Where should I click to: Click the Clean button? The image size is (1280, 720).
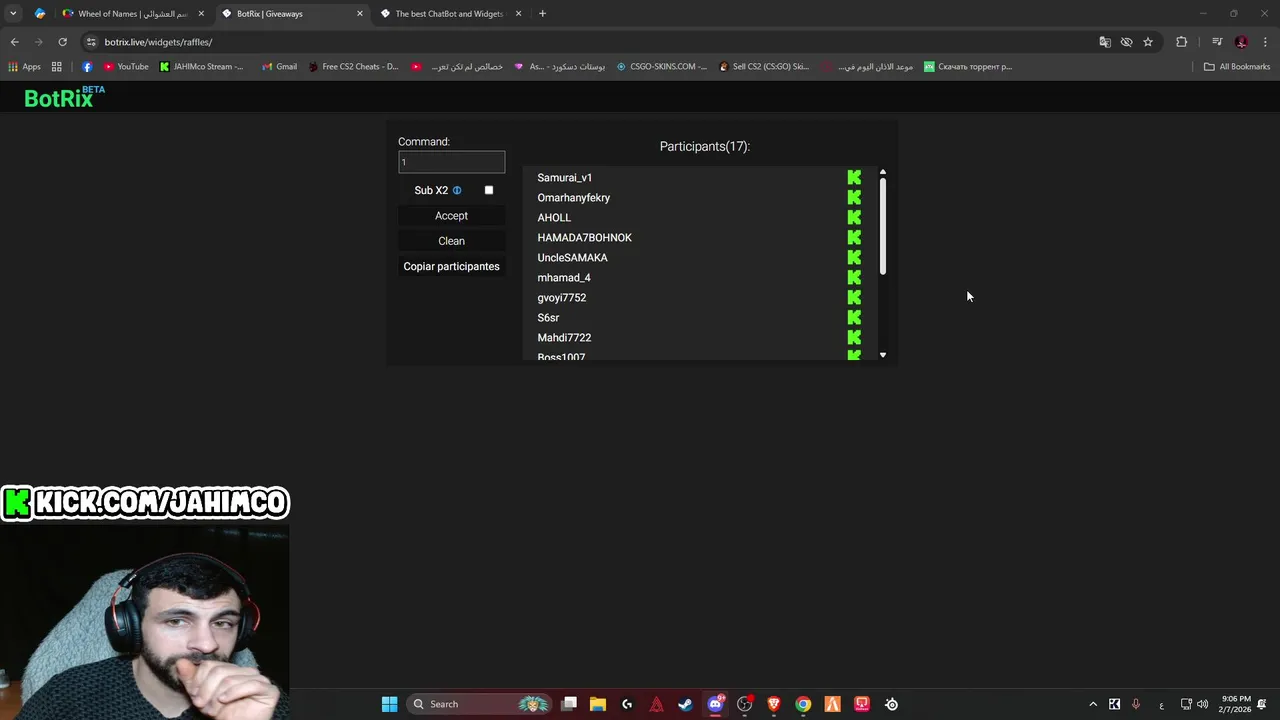(x=451, y=241)
